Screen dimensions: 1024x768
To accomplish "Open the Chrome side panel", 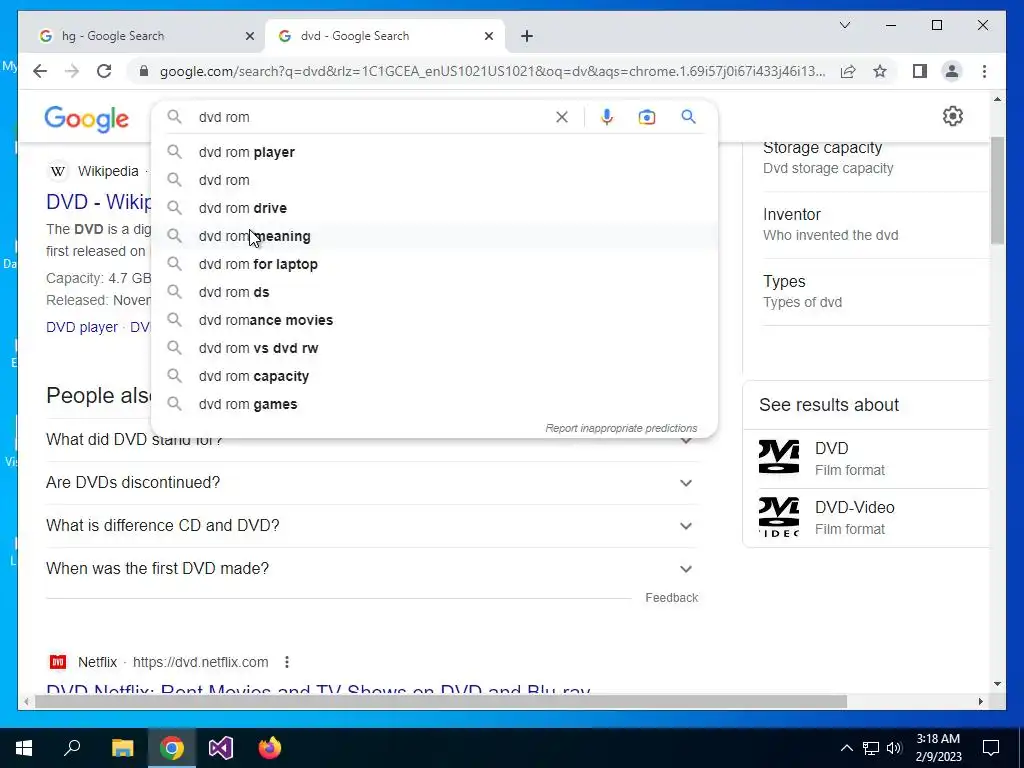I will point(920,71).
